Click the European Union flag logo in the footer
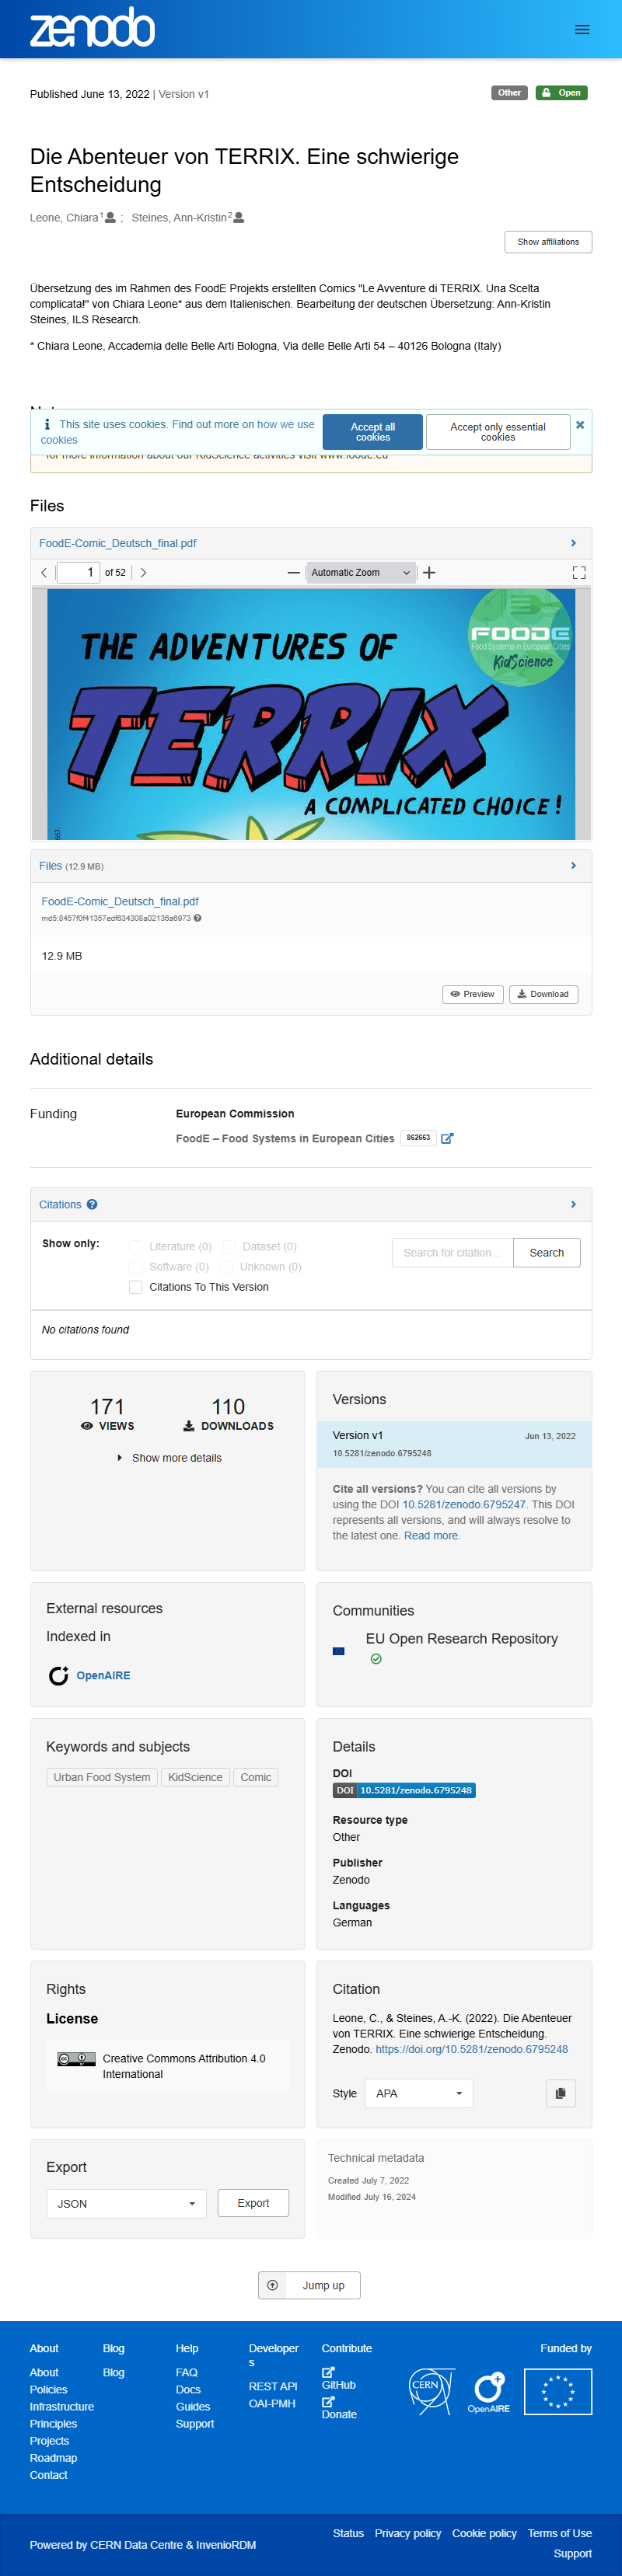The height and width of the screenshot is (2576, 622). click(558, 2392)
